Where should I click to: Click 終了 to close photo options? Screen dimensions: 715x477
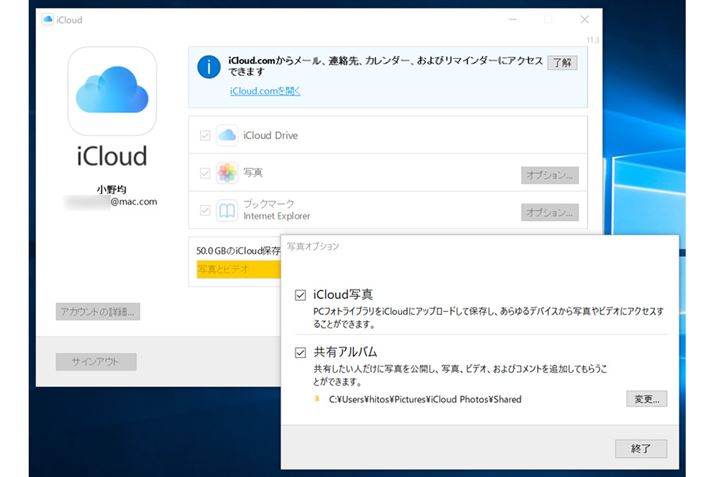pyautogui.click(x=641, y=448)
